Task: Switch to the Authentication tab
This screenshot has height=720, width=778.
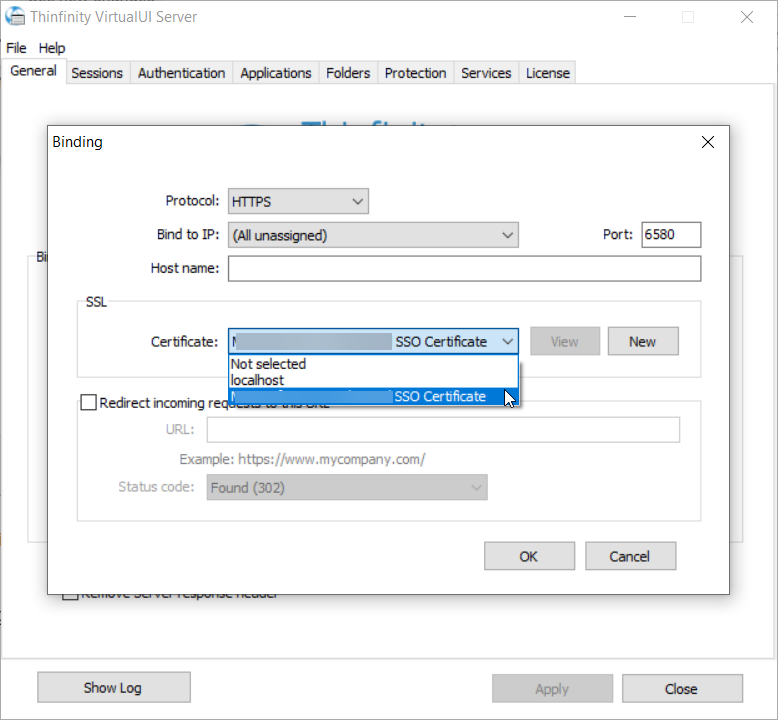Action: point(182,73)
